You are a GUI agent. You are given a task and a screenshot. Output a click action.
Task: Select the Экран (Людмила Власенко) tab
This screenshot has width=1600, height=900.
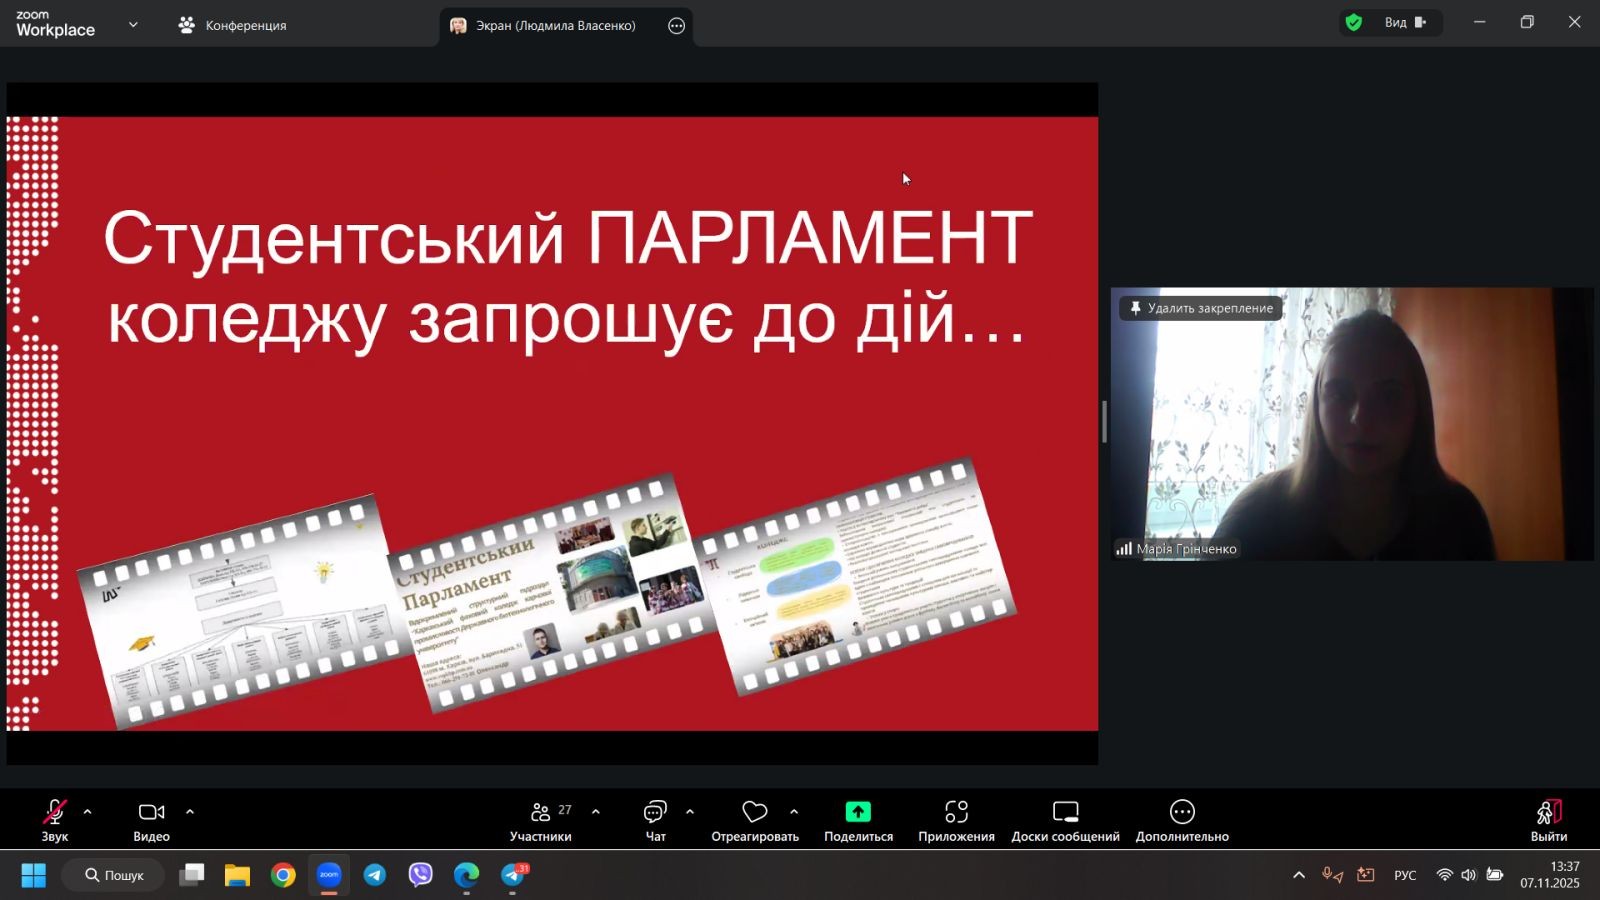[x=554, y=26]
